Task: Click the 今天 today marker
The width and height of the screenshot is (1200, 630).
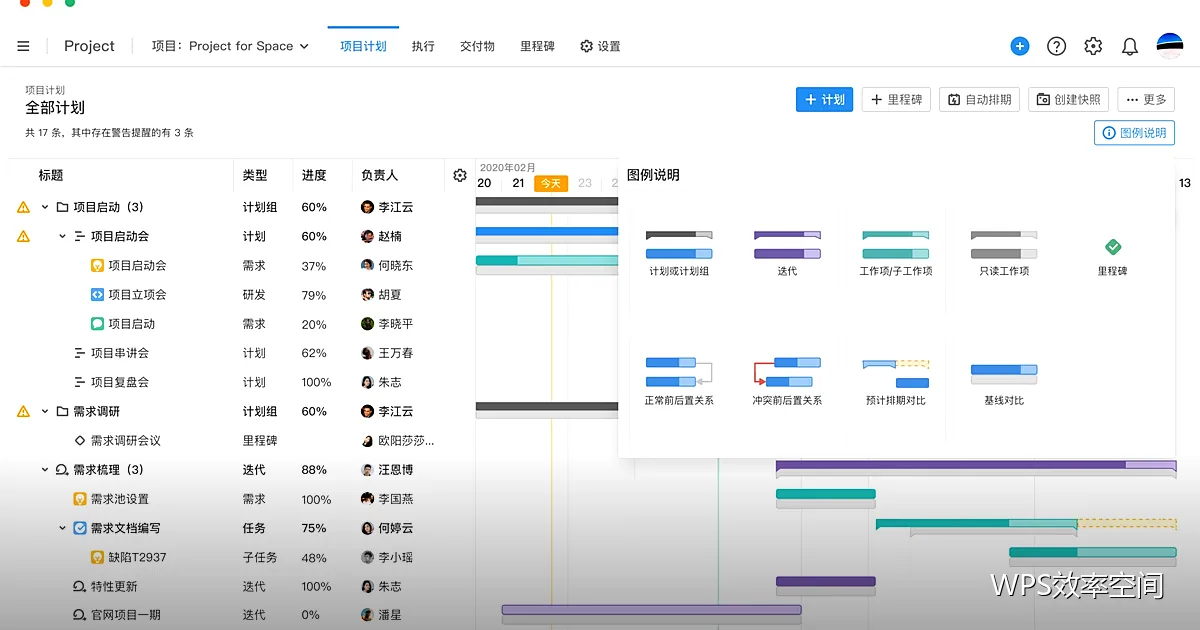Action: (551, 183)
